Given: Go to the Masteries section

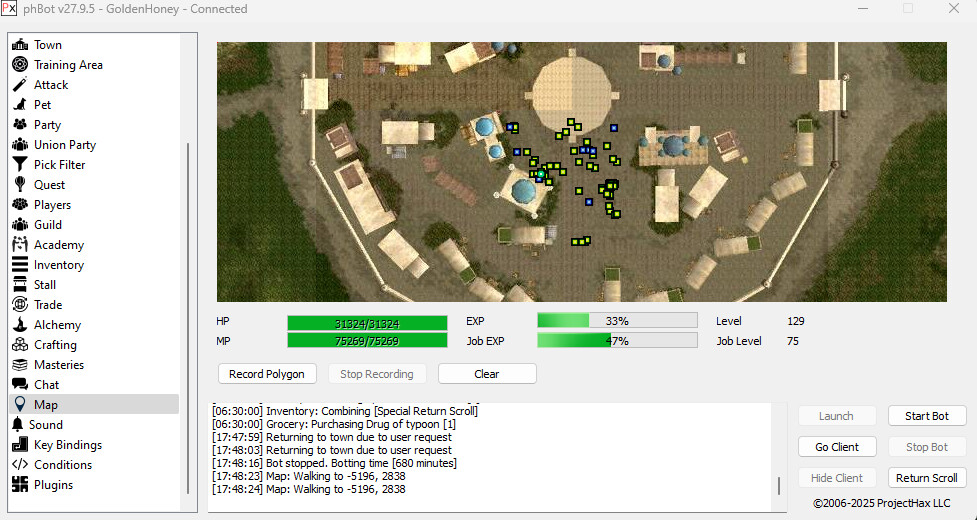Looking at the screenshot, I should (58, 365).
